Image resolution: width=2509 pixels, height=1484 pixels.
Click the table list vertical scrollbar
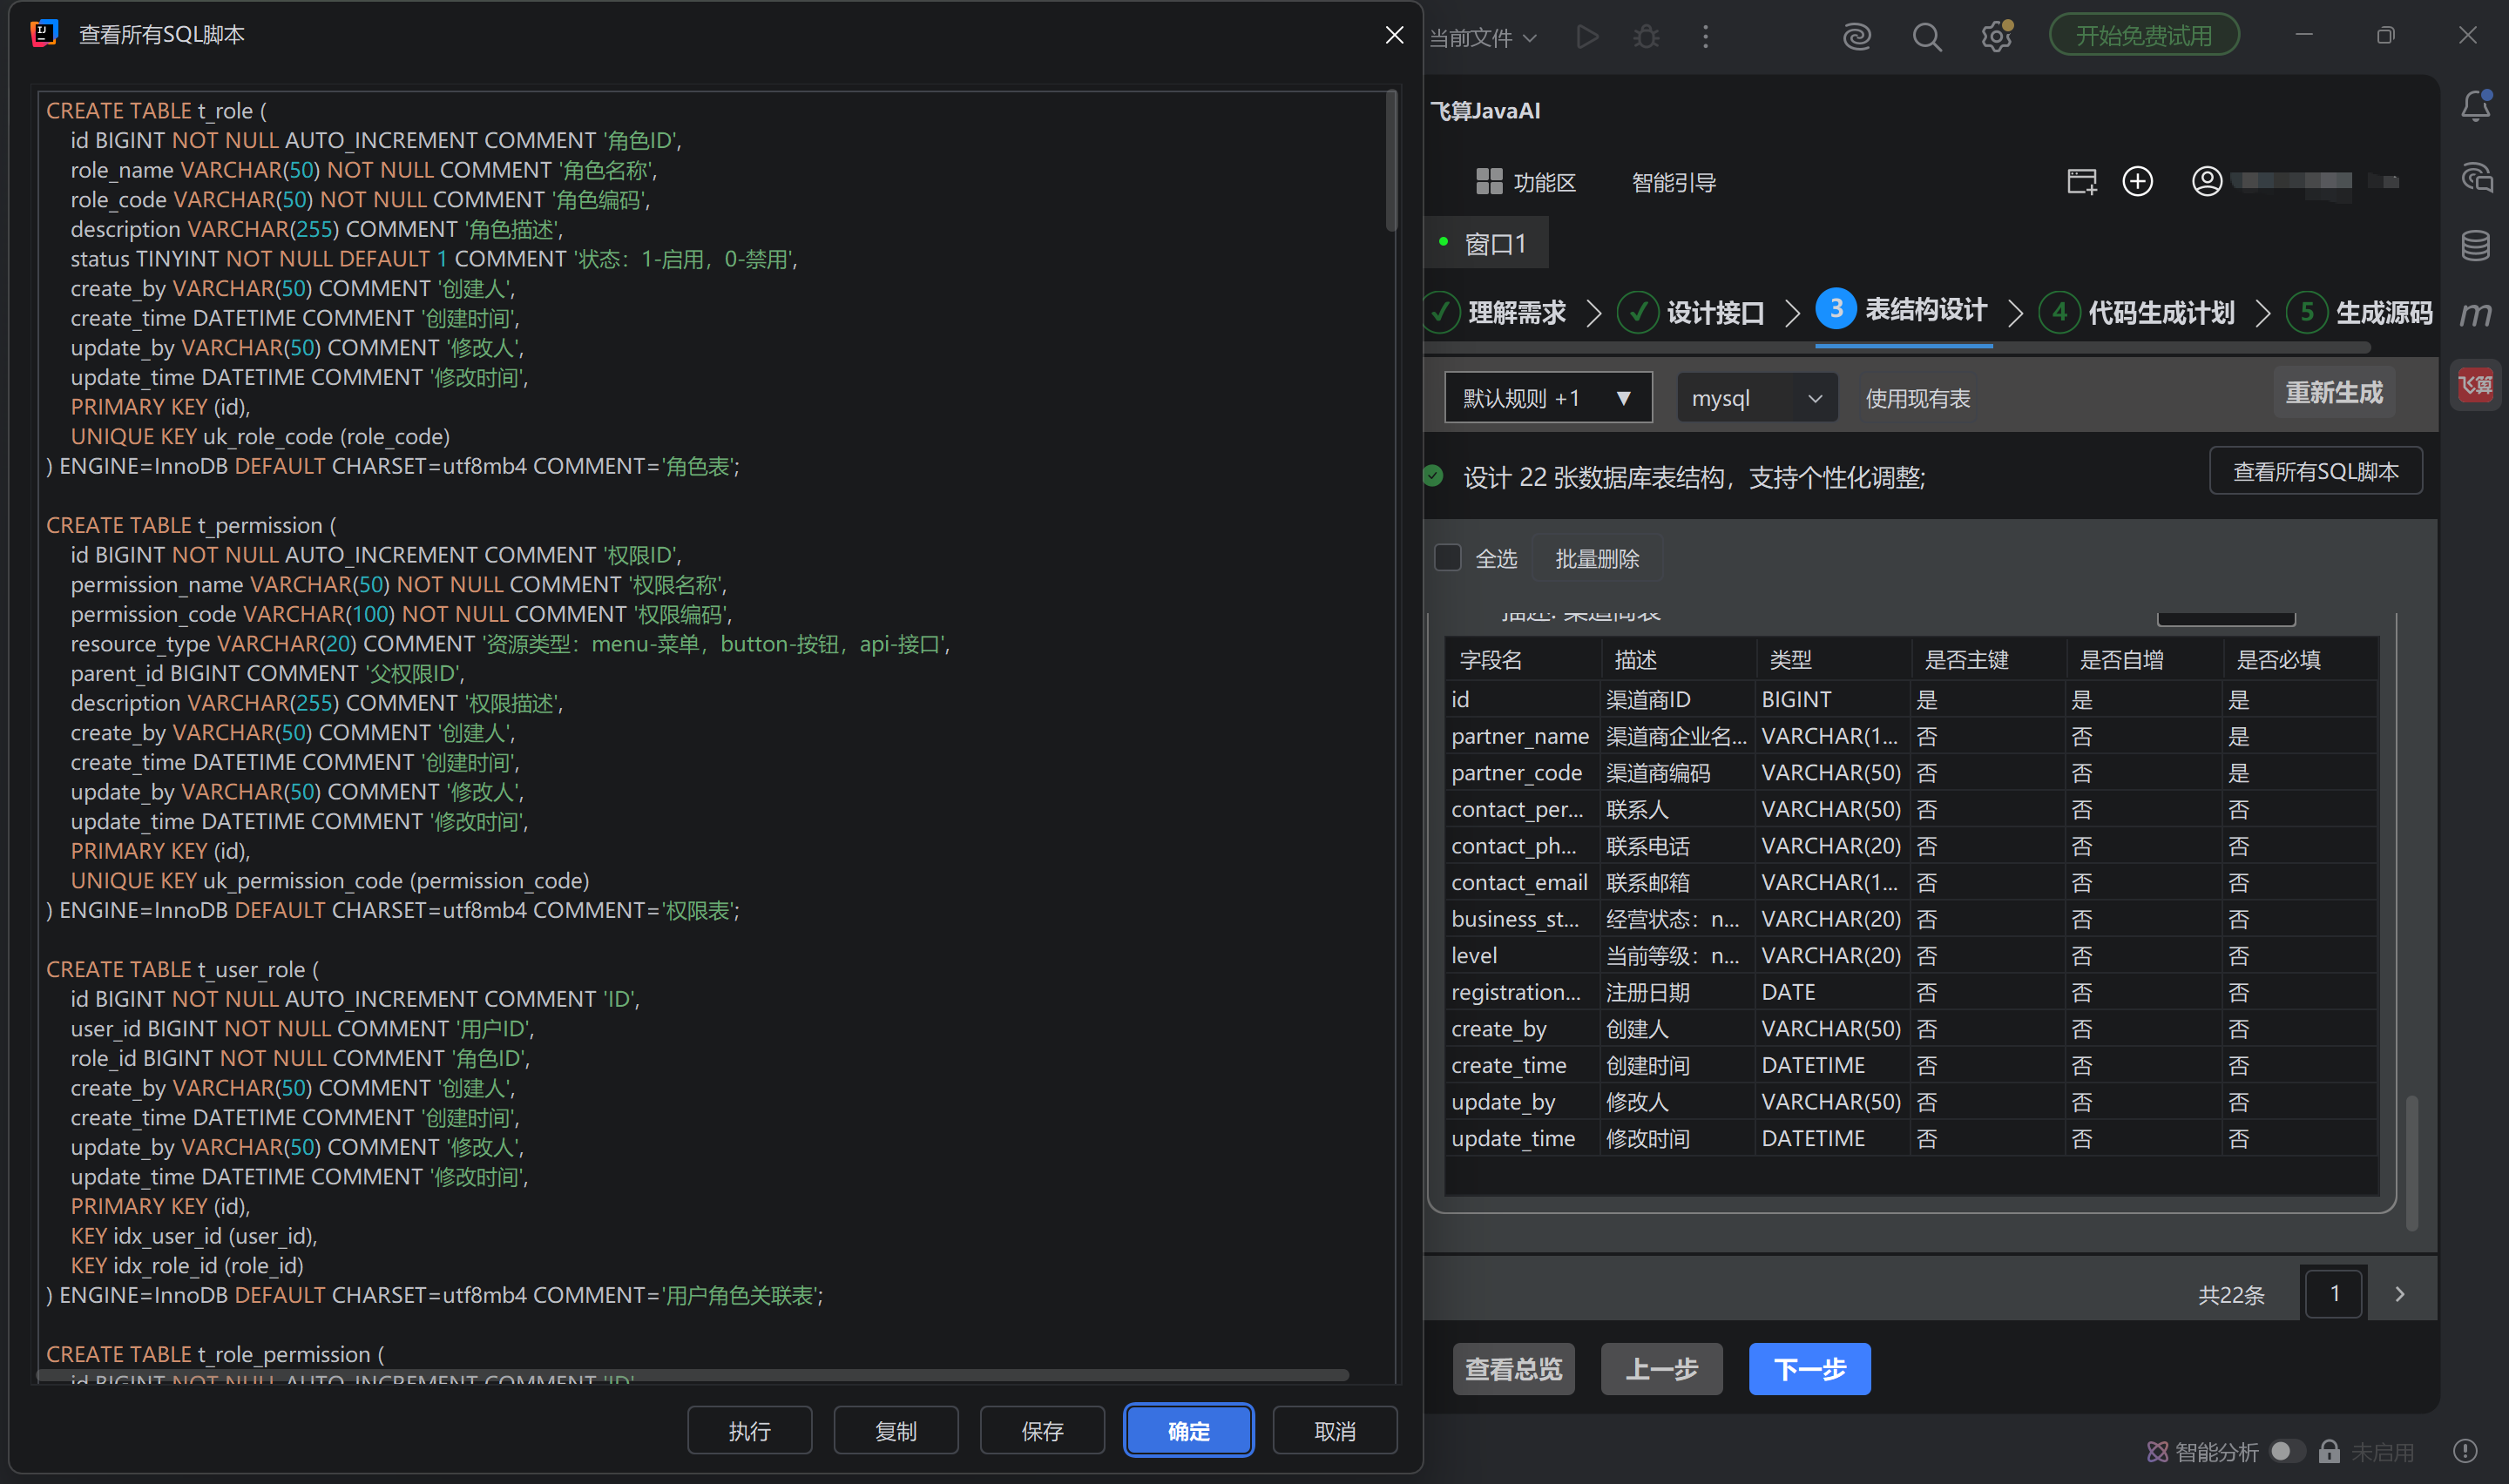(2411, 1164)
